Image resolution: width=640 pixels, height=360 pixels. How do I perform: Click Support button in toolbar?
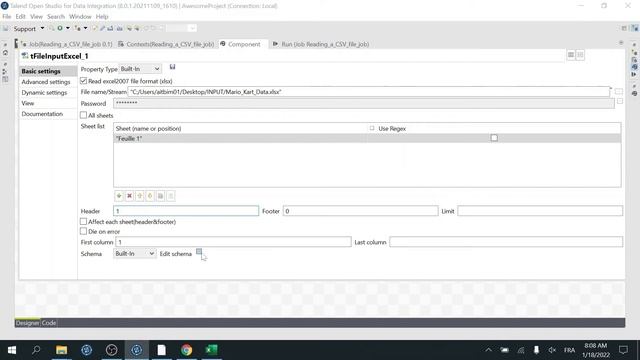25,29
